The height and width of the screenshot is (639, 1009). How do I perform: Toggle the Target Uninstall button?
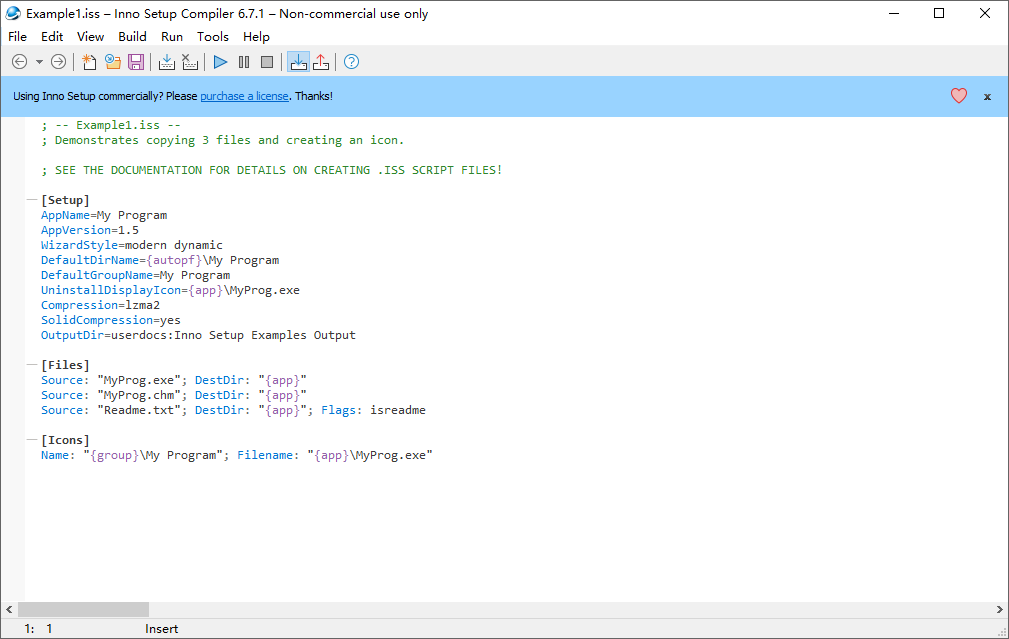coord(321,62)
